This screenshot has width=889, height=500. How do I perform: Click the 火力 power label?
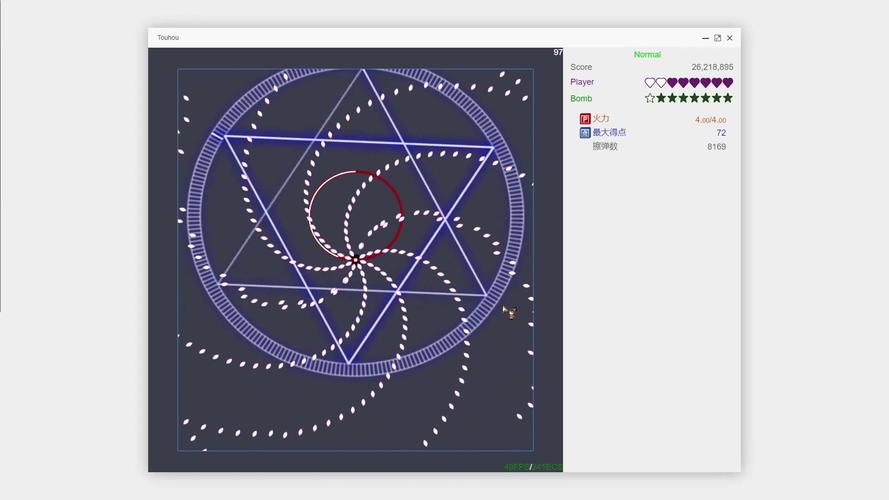601,118
